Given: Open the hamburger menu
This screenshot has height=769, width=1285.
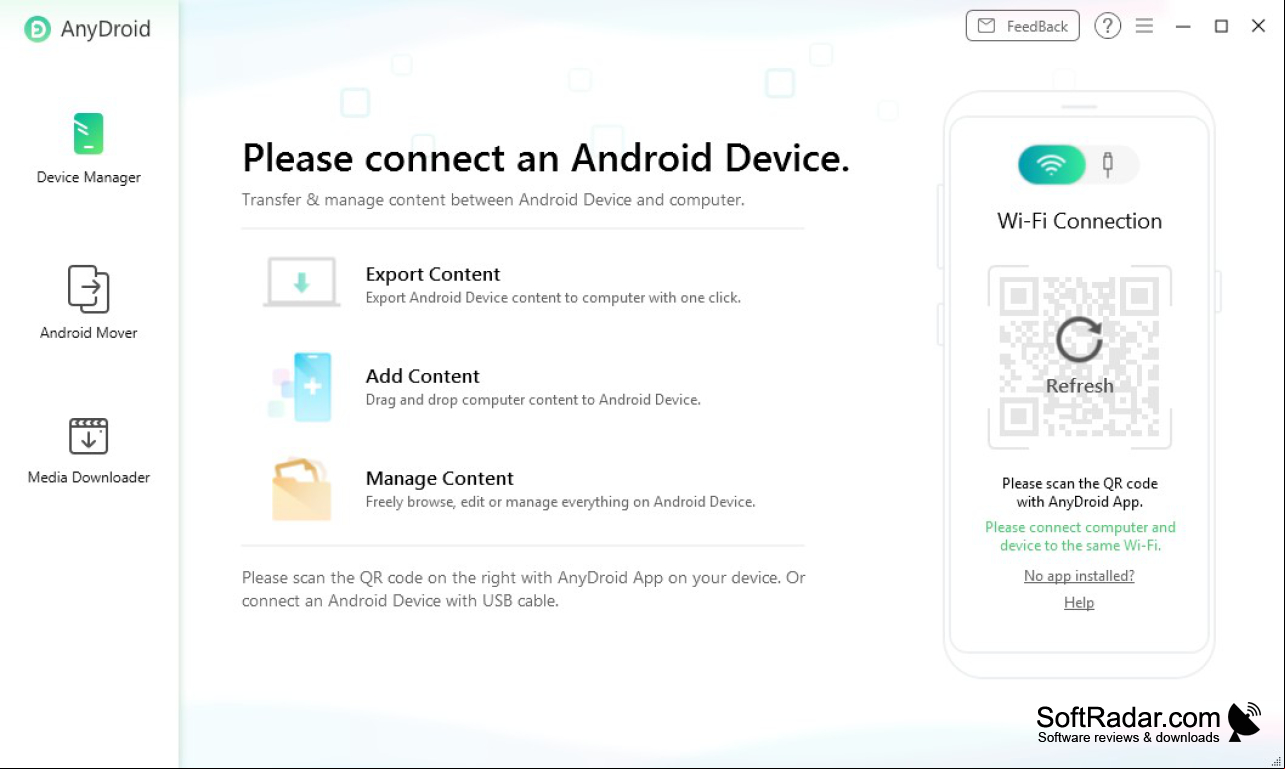Looking at the screenshot, I should point(1144,27).
